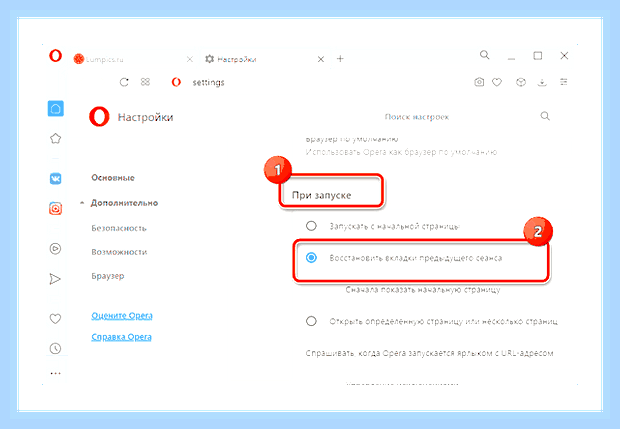Switch to the Lumpics.ru tab

click(x=99, y=59)
